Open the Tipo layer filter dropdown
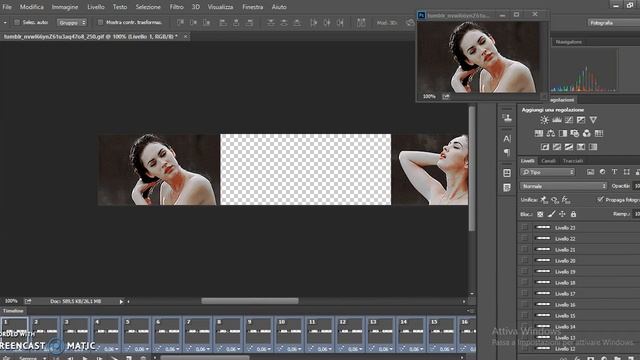 point(547,172)
